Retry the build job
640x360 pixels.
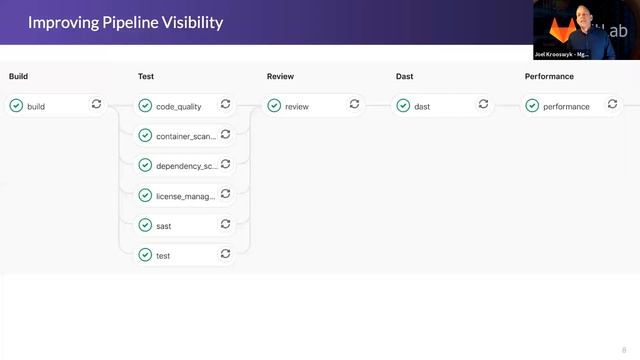(x=96, y=104)
